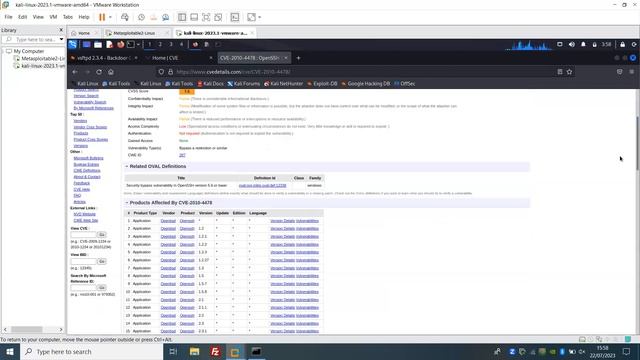Go back in Firefox
The height and width of the screenshot is (360, 640).
75,72
